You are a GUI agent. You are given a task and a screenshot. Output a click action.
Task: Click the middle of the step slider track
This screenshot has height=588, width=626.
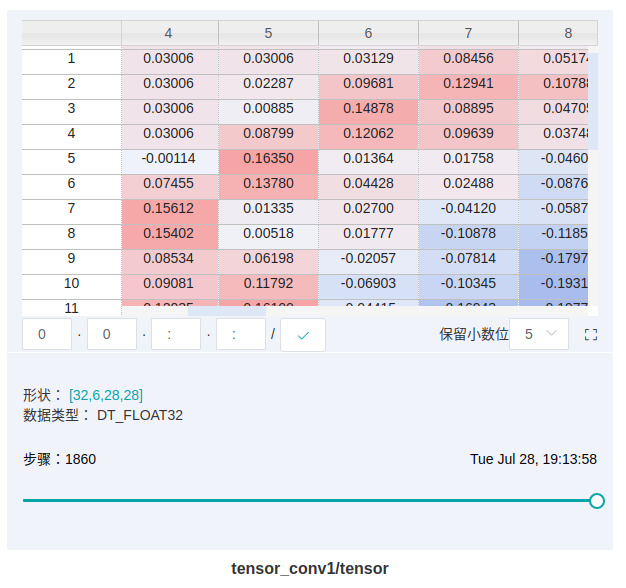coord(310,500)
